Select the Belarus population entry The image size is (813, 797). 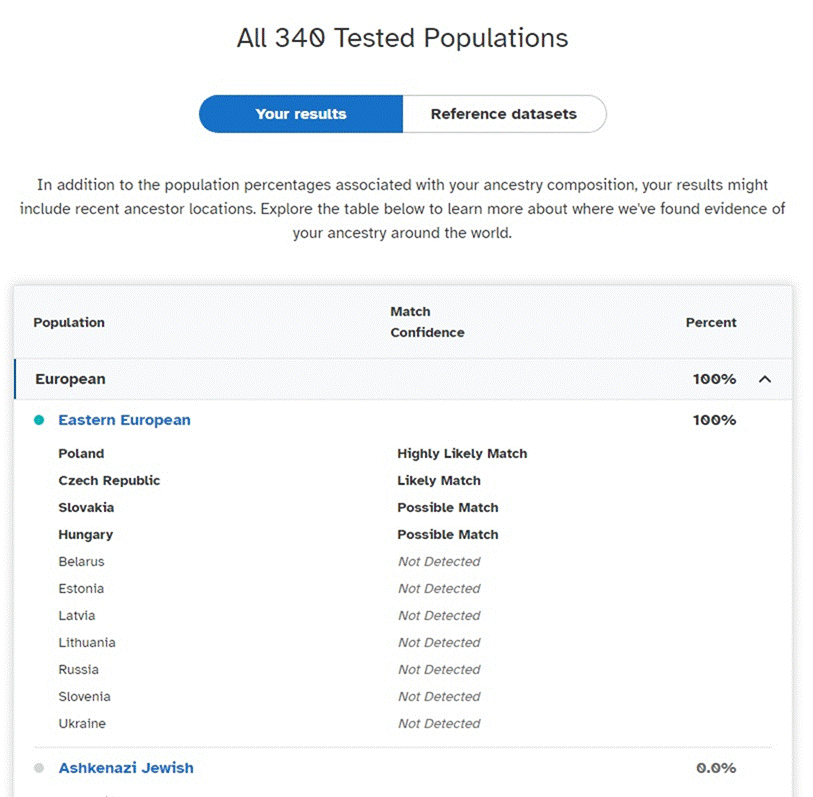pos(81,562)
